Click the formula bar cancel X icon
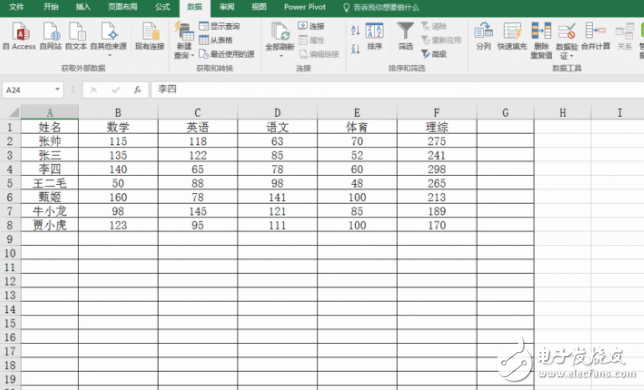 (94, 89)
